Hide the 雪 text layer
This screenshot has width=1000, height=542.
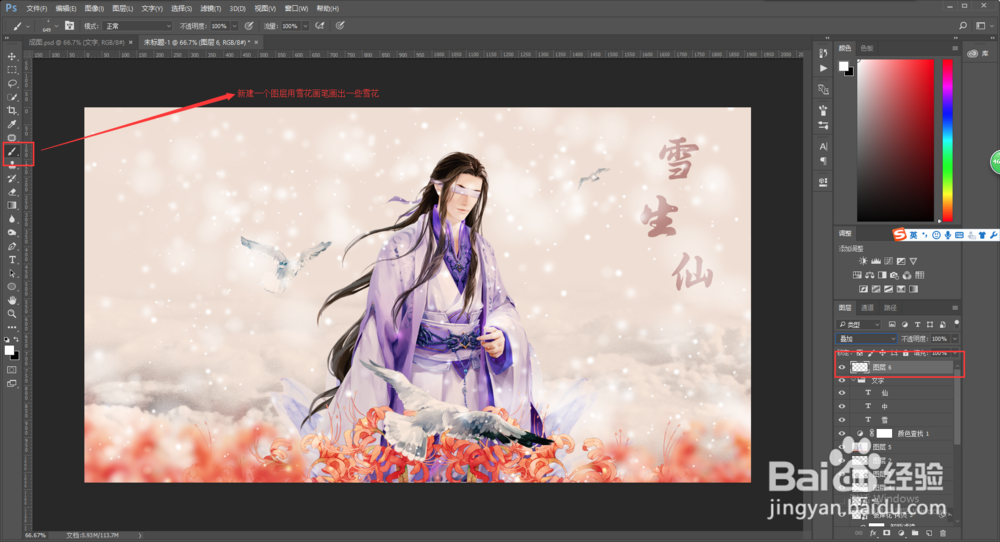pos(842,420)
